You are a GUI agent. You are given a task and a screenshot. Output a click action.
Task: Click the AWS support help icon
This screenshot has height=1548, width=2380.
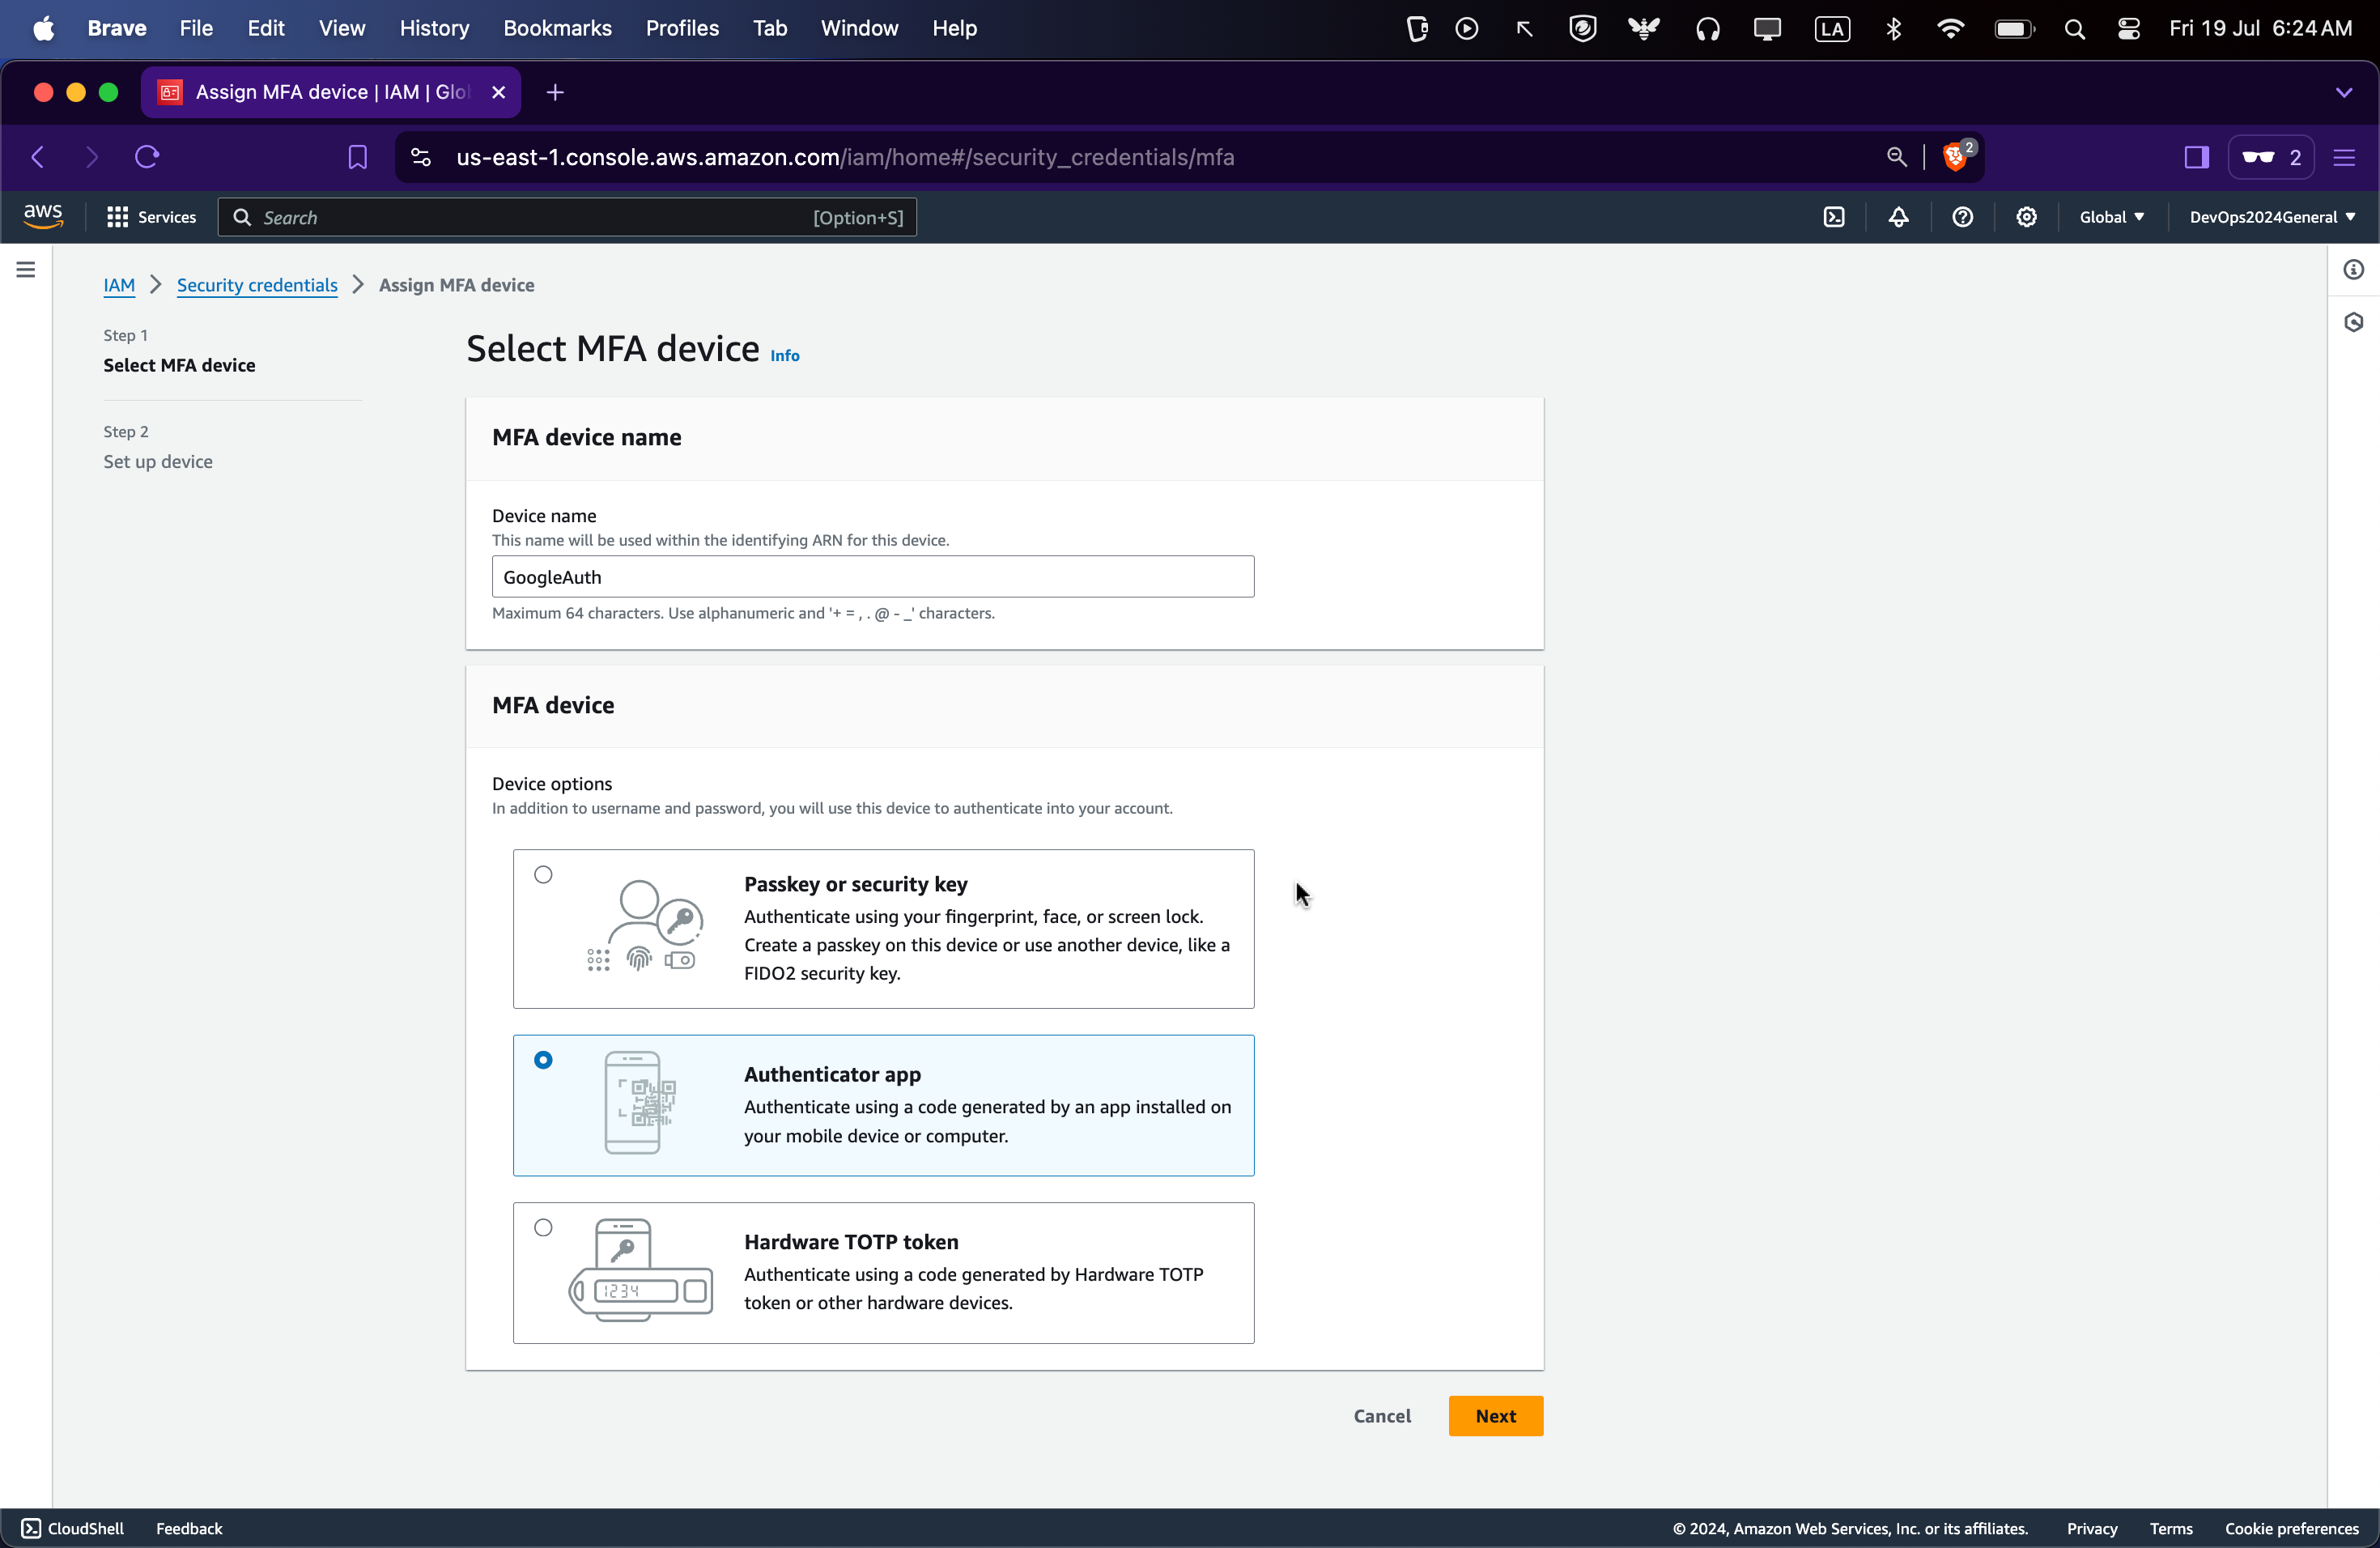(x=1962, y=217)
